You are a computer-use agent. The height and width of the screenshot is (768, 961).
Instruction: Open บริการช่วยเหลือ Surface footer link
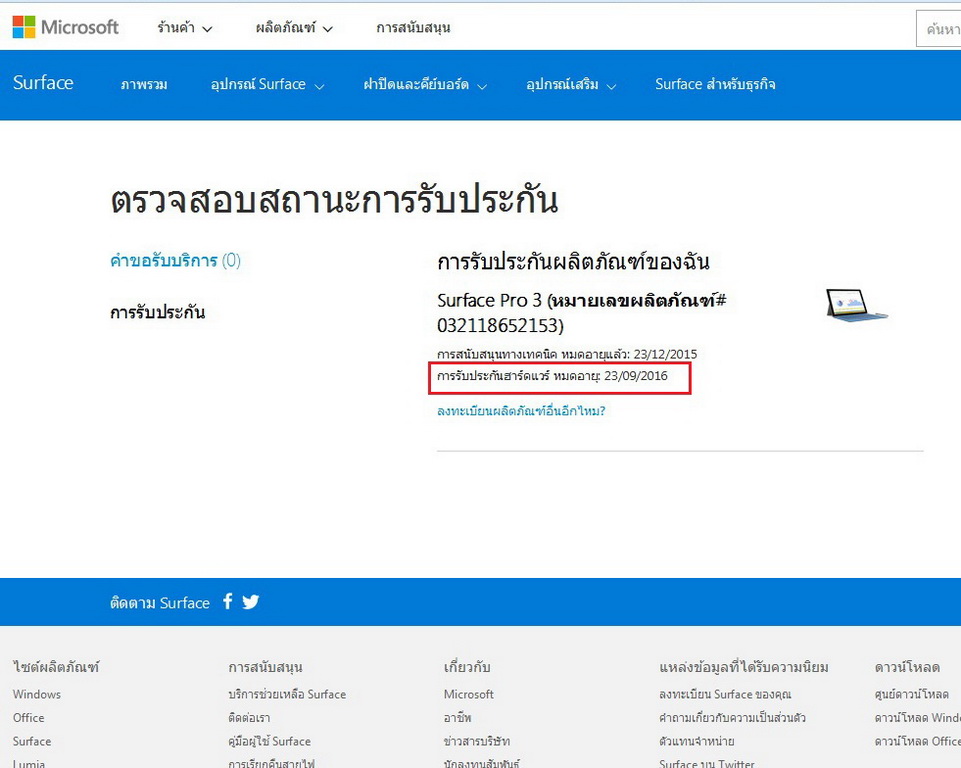click(287, 694)
